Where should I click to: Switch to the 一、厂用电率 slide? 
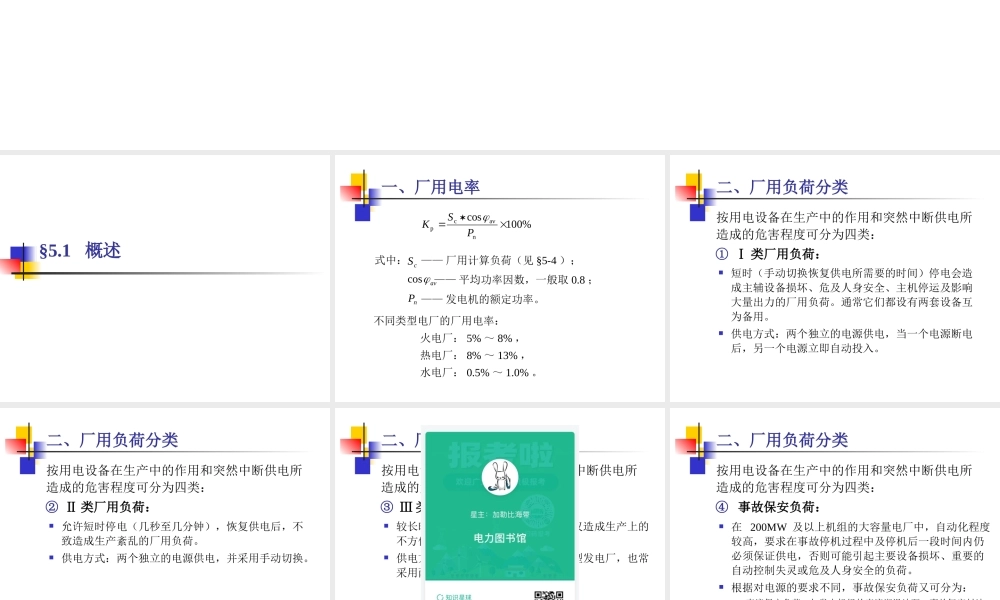430,187
